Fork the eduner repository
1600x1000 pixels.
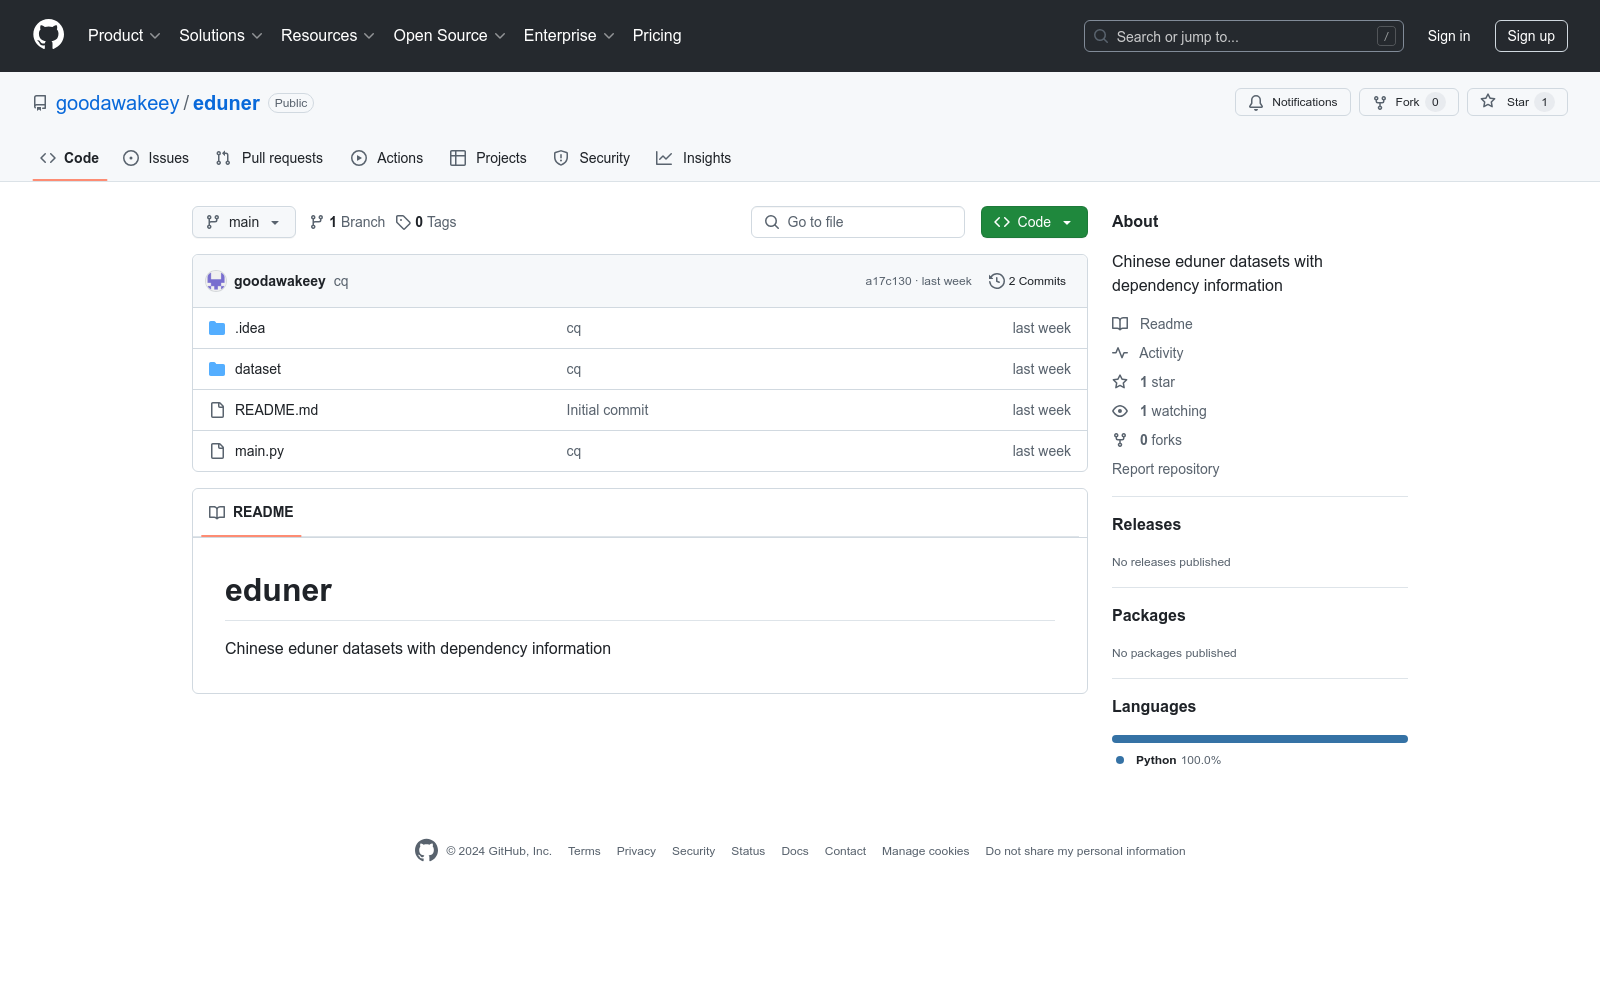coord(1409,102)
